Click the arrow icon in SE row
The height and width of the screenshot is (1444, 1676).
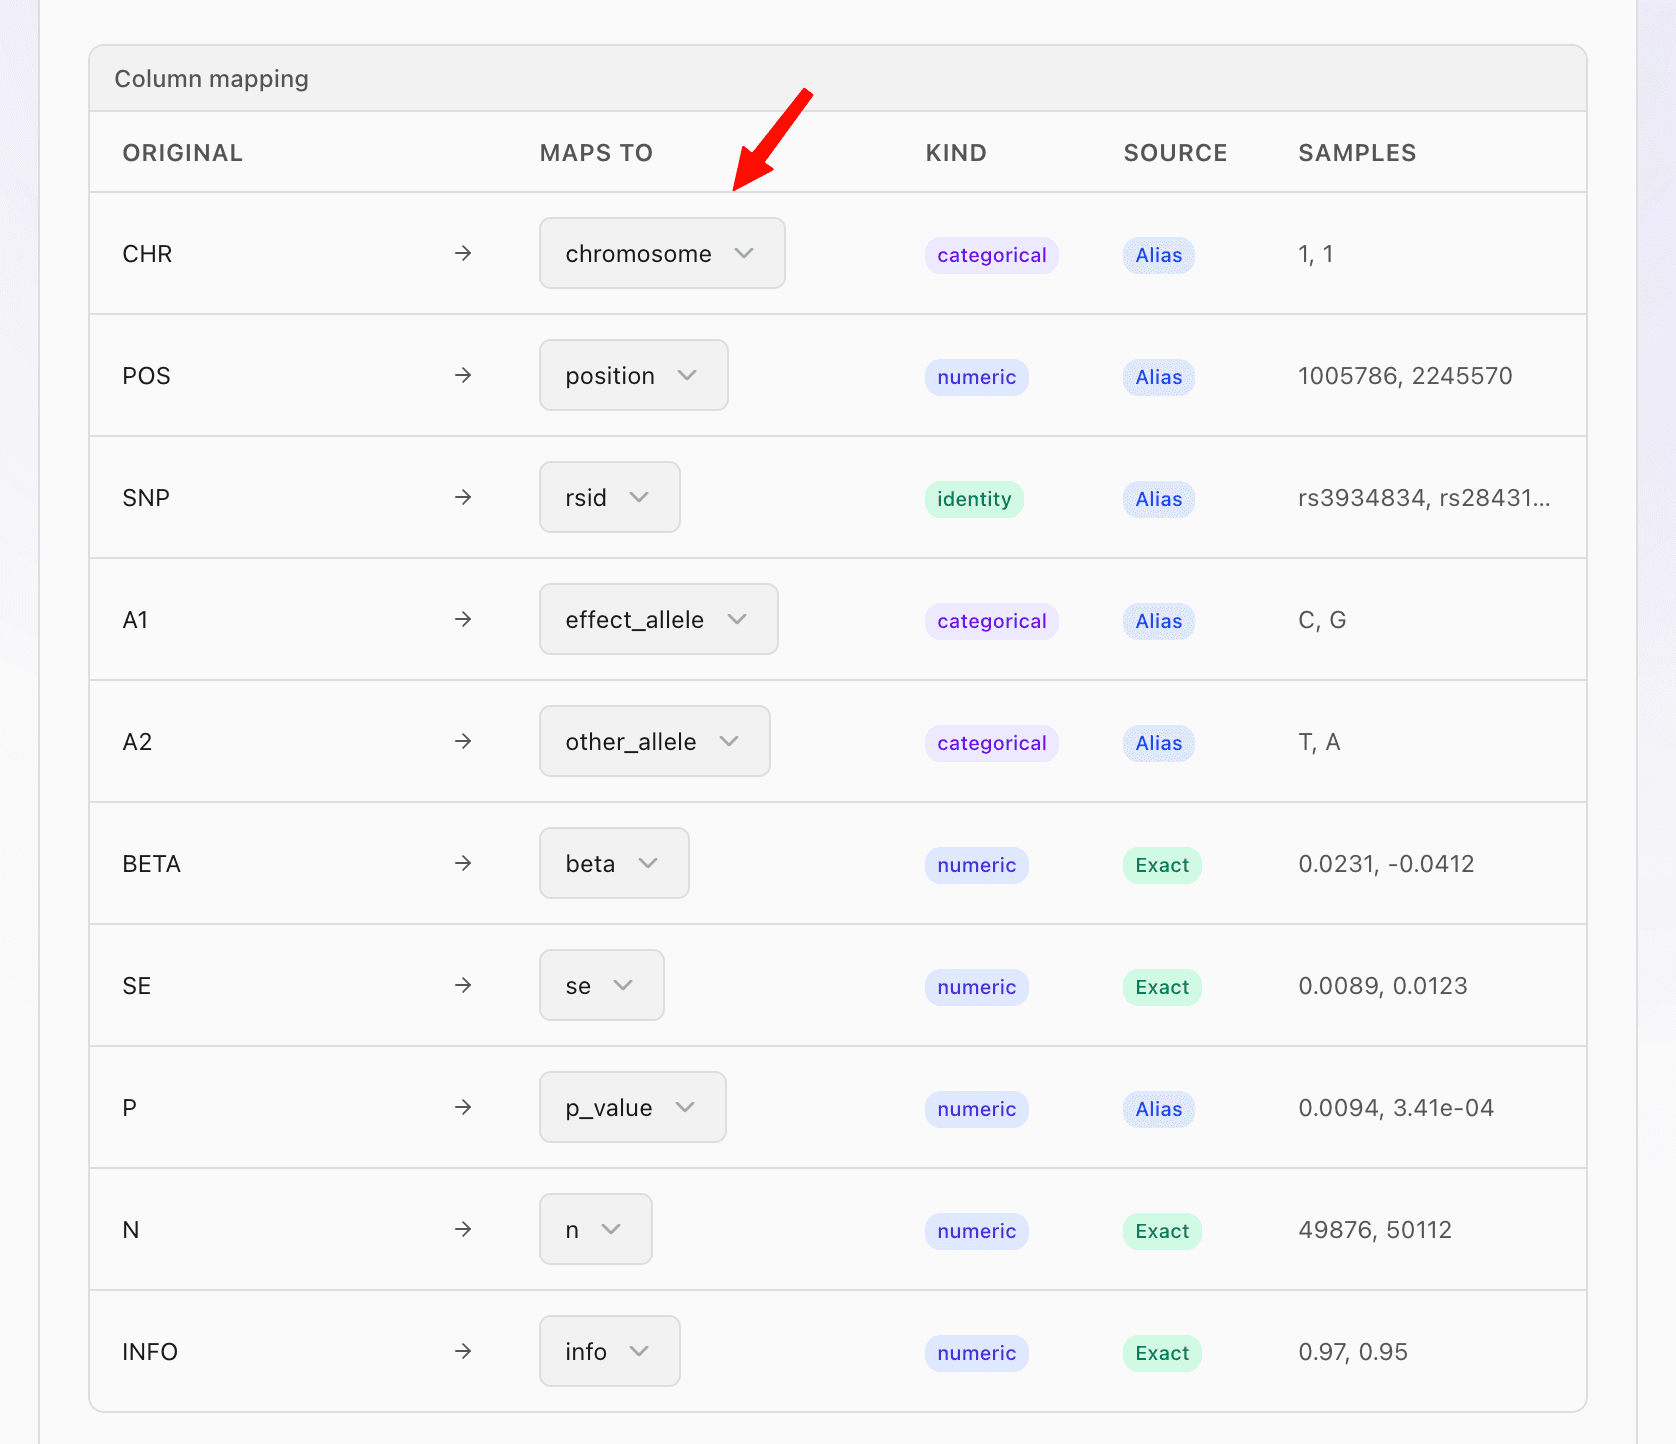click(x=463, y=985)
